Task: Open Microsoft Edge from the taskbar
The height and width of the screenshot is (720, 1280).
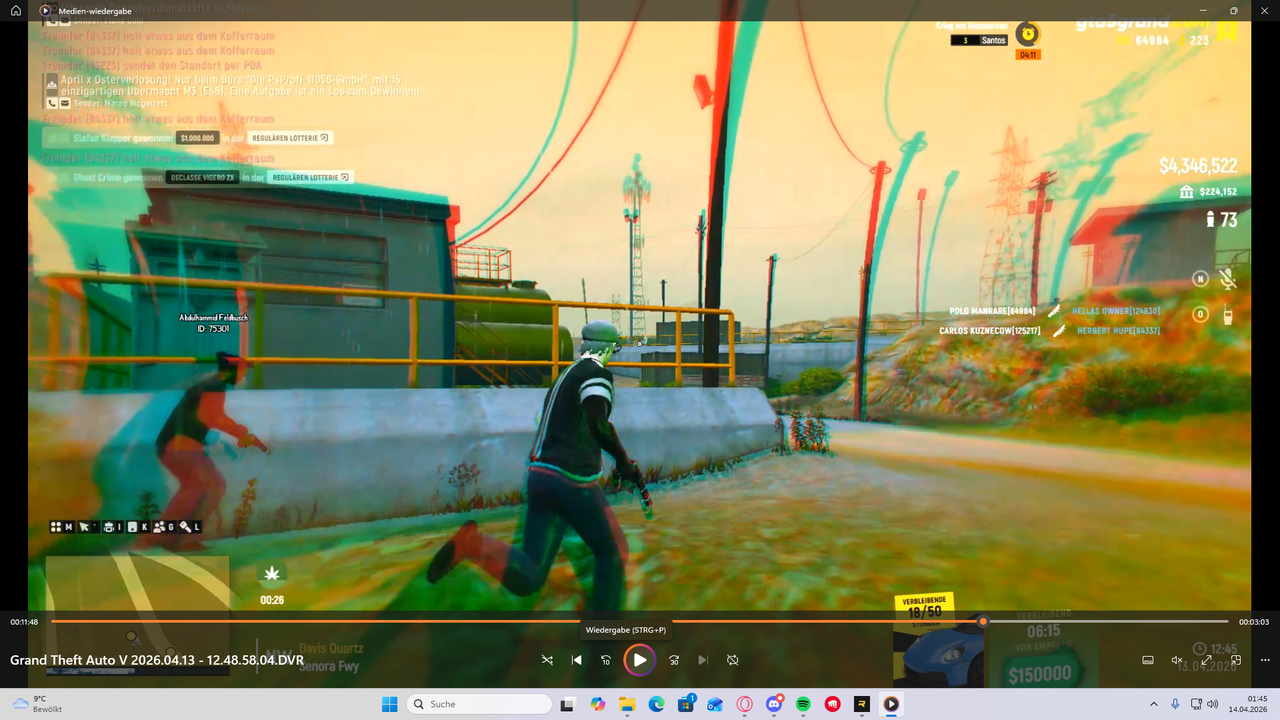Action: click(x=656, y=704)
